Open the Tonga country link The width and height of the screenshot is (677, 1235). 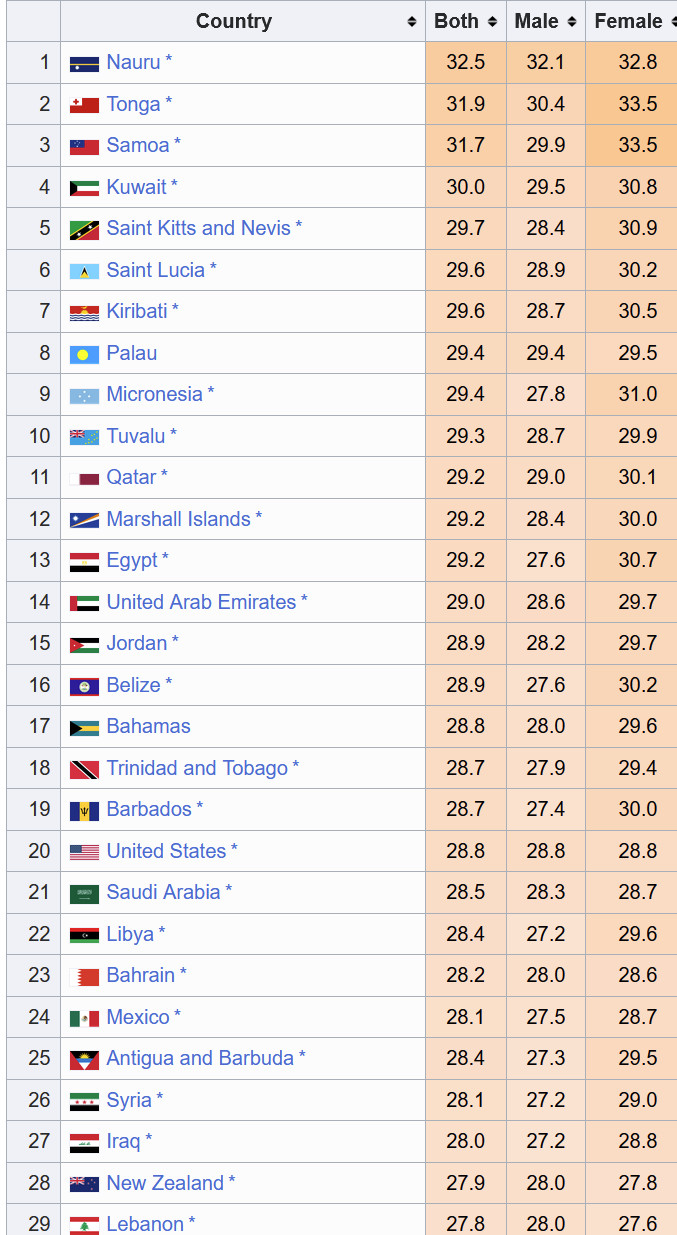(x=133, y=104)
